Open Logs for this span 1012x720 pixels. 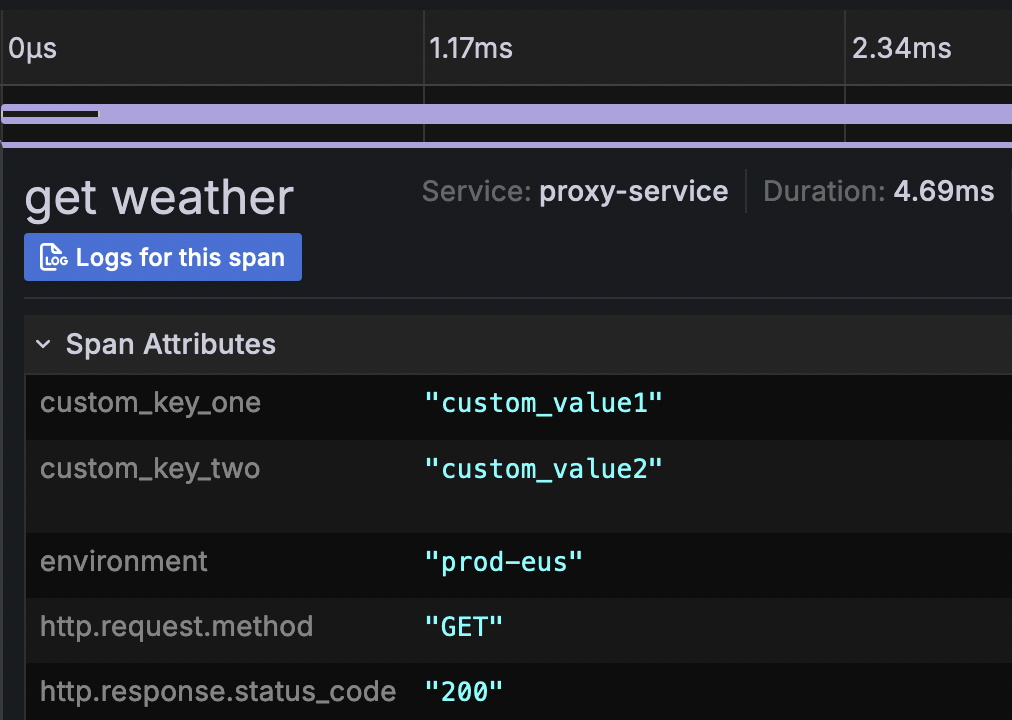[180, 258]
